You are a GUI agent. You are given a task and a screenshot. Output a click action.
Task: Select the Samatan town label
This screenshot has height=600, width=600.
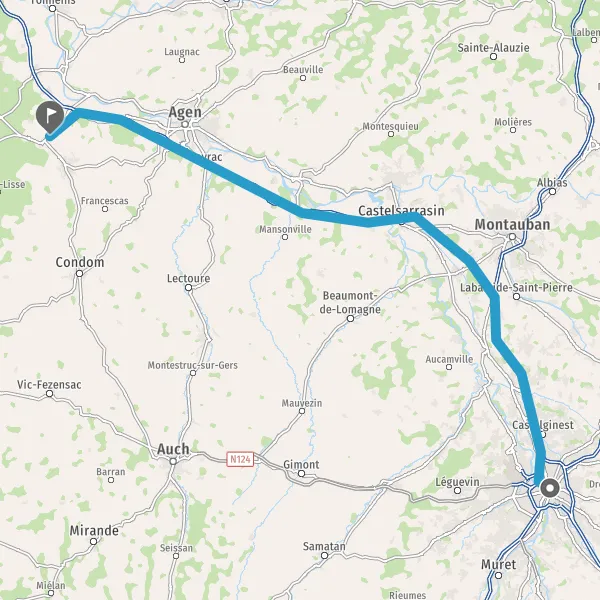(x=324, y=546)
